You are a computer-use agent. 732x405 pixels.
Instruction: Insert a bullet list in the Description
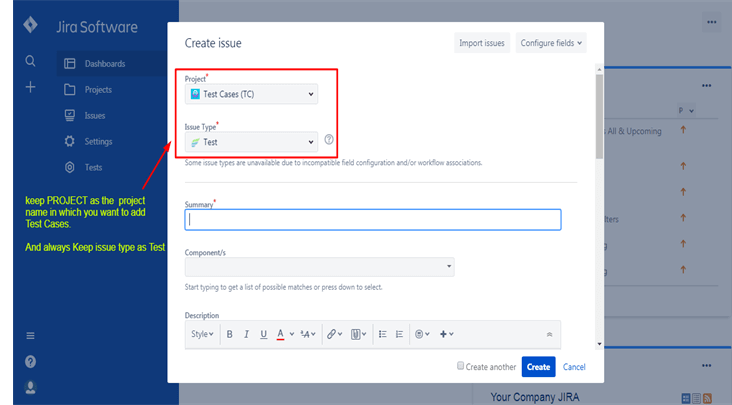point(382,334)
